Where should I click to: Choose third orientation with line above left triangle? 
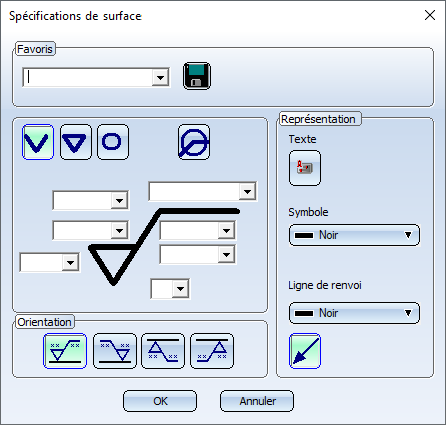163,351
